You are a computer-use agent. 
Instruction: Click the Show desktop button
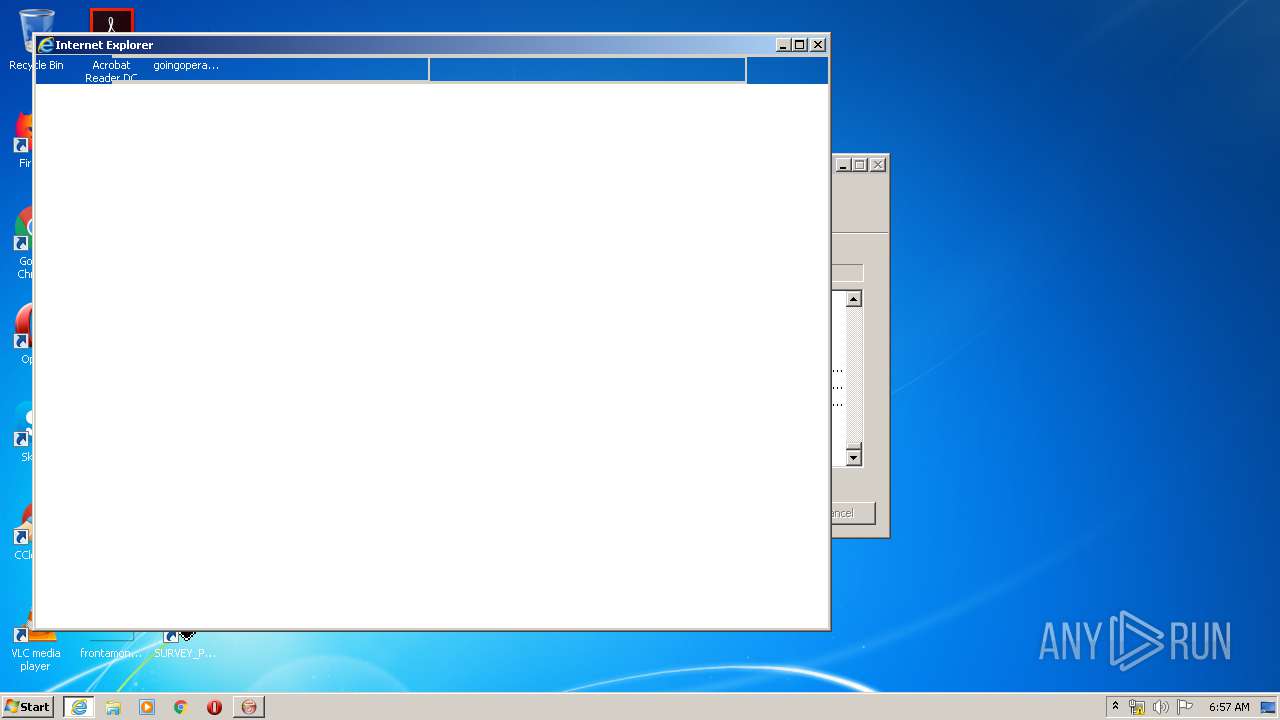click(1269, 707)
